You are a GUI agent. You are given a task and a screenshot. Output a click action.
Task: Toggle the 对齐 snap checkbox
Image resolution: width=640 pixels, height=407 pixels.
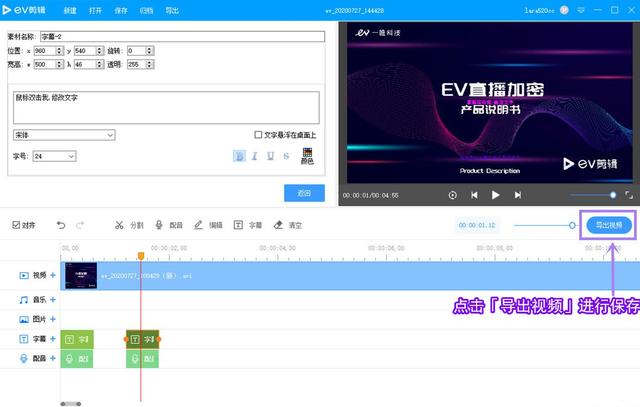point(16,225)
